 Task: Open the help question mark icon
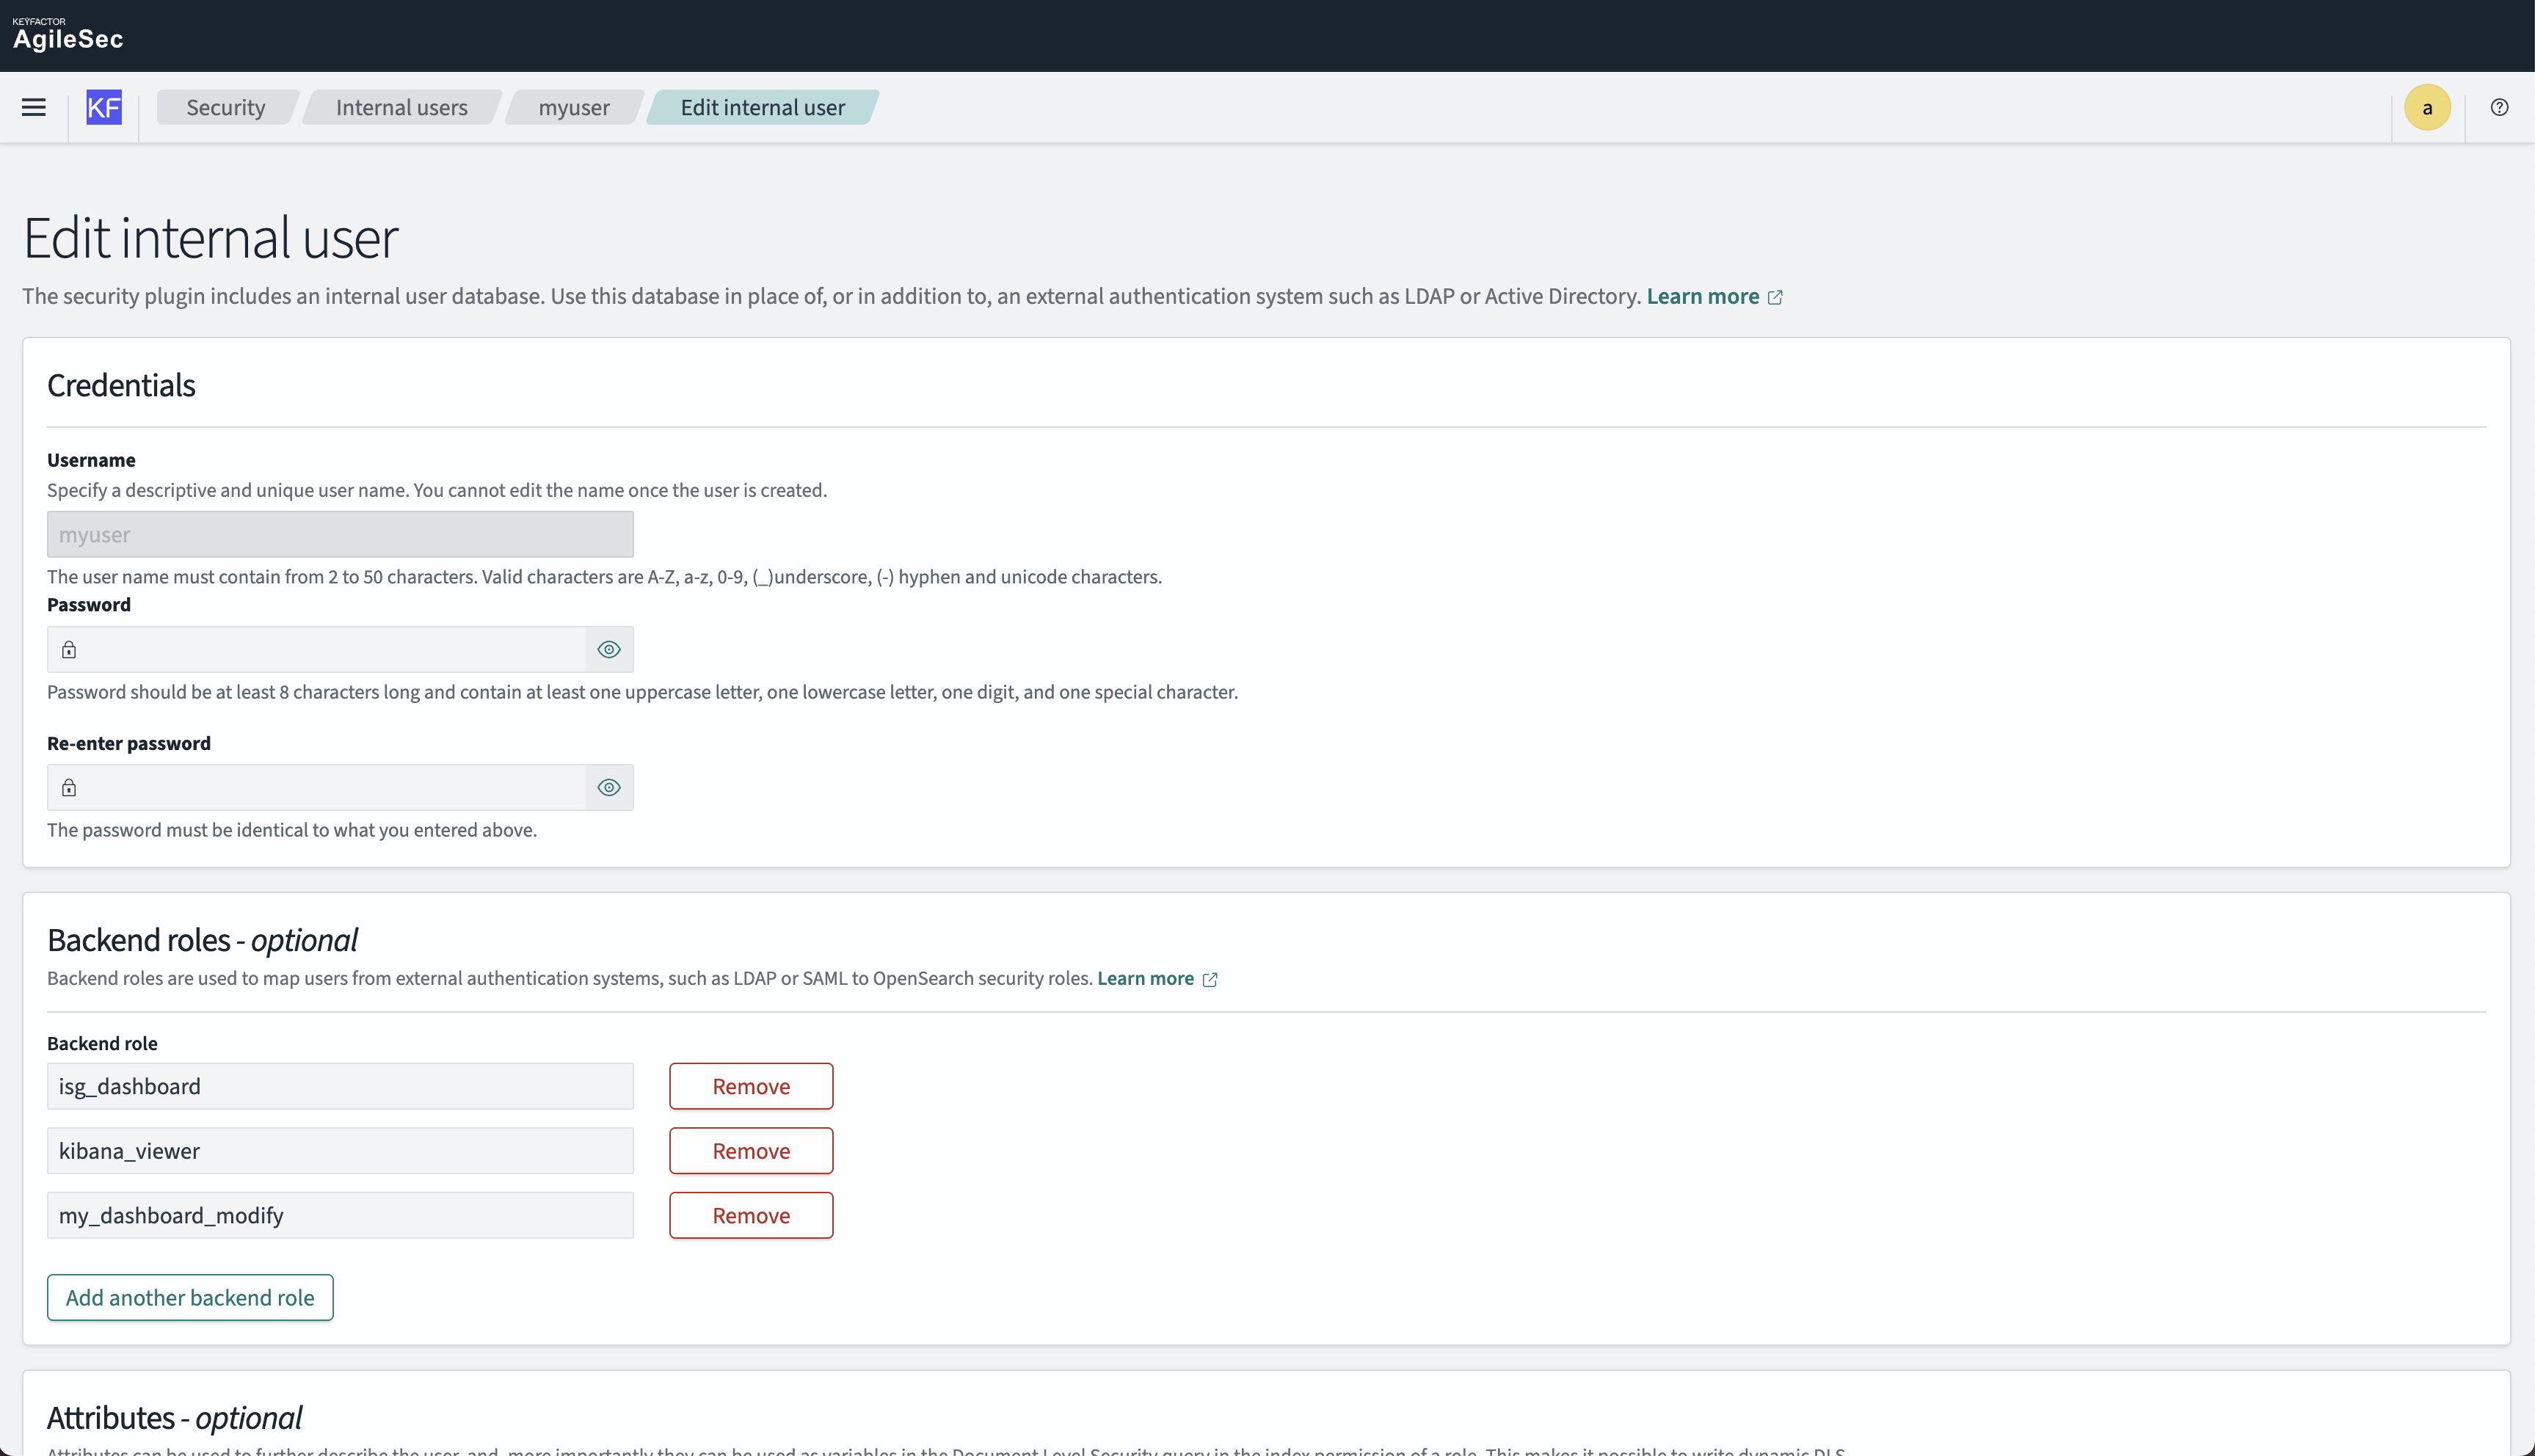coord(2499,107)
